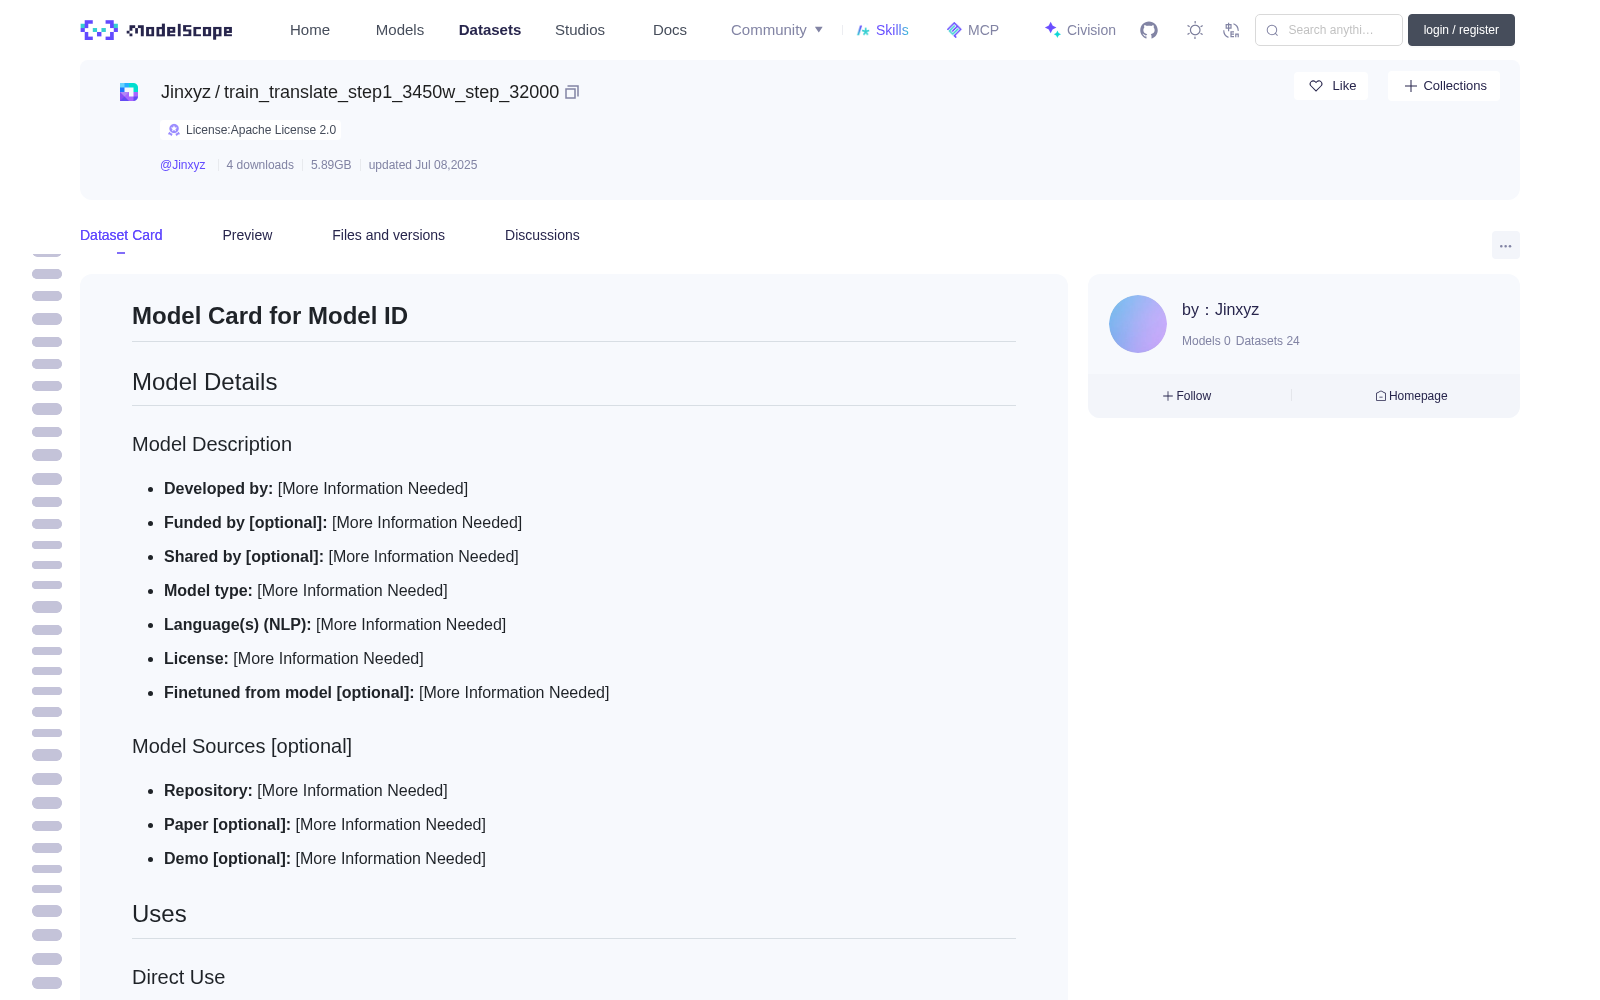Image resolution: width=1600 pixels, height=1000 pixels.
Task: Open the @Jinxyz author link
Action: coord(182,165)
